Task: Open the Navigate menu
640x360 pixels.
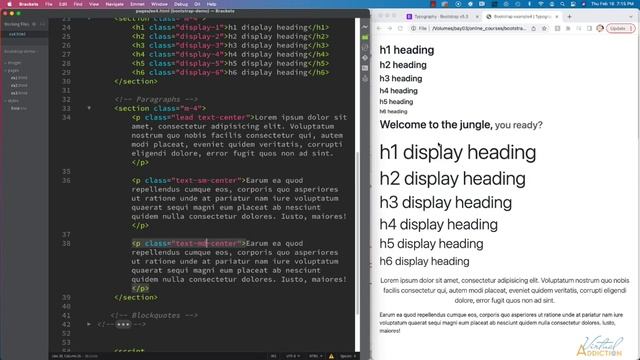Action: 115,4
